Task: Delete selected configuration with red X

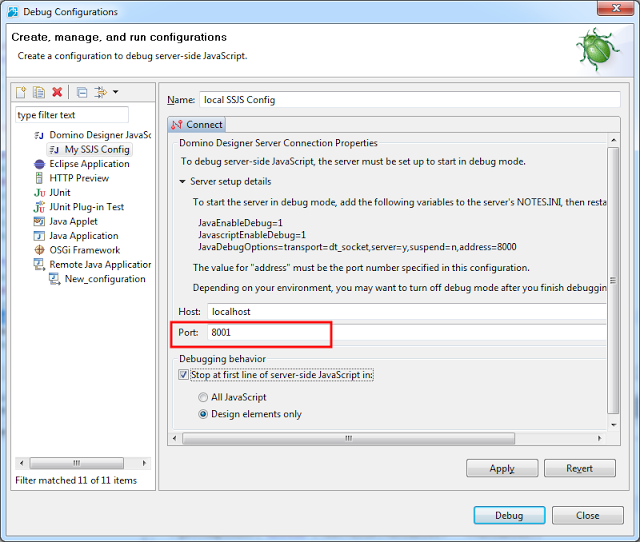Action: coord(57,92)
